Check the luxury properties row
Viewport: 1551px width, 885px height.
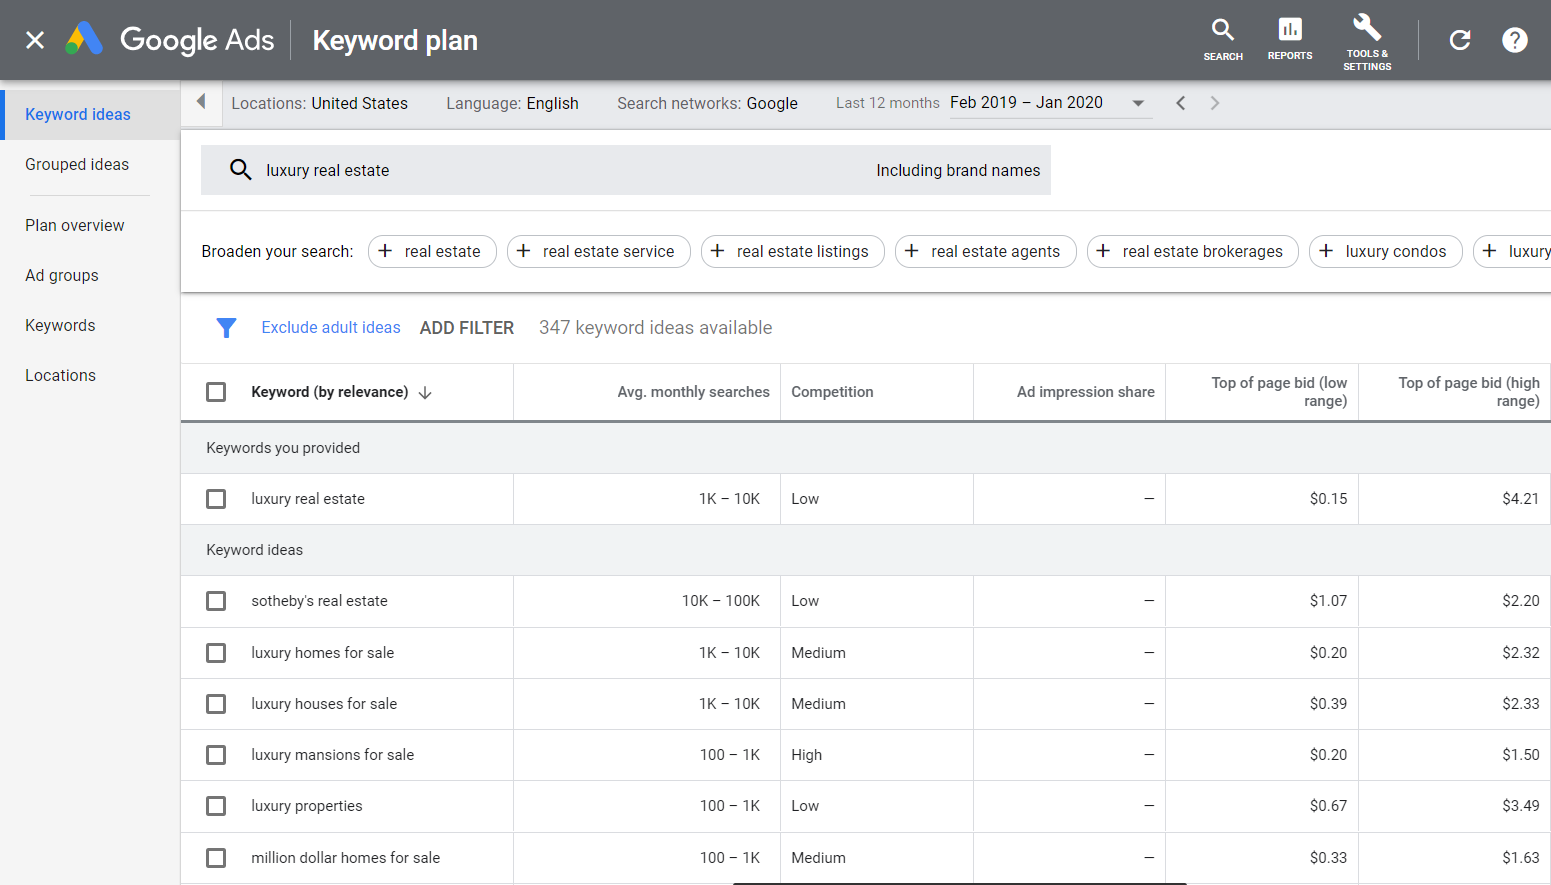216,806
